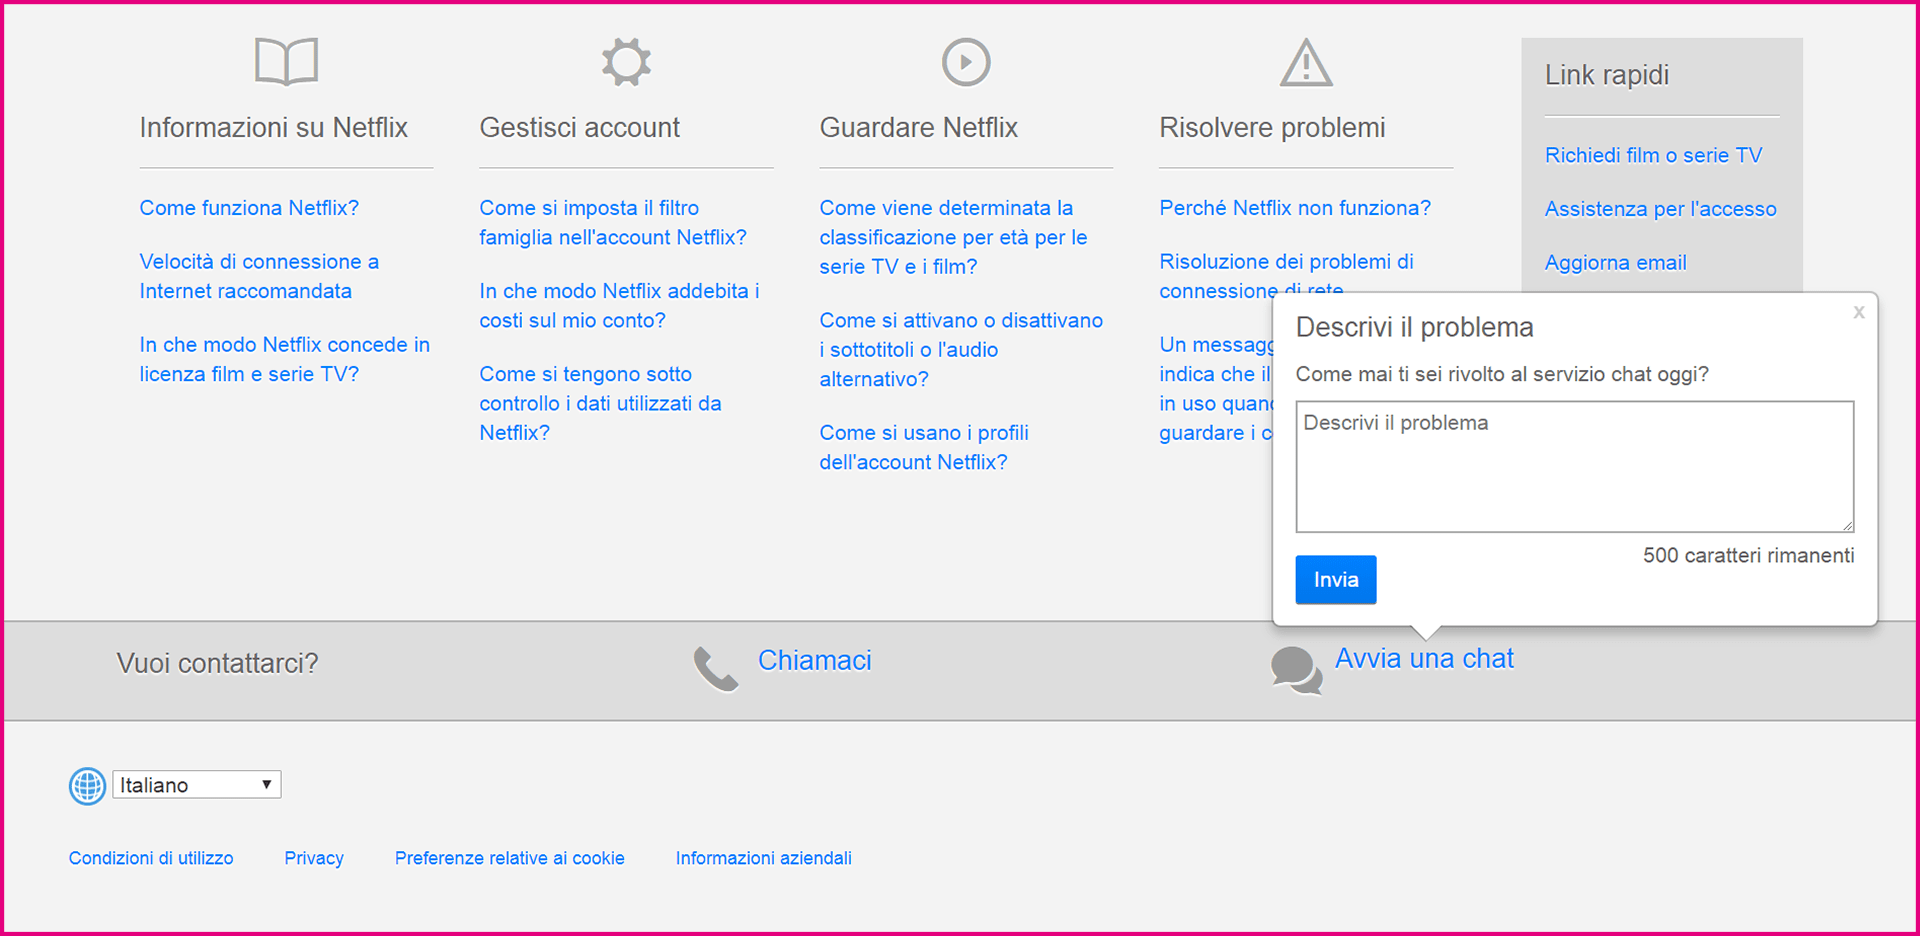Open the Chiamaci link
This screenshot has height=936, width=1920.
(x=814, y=661)
